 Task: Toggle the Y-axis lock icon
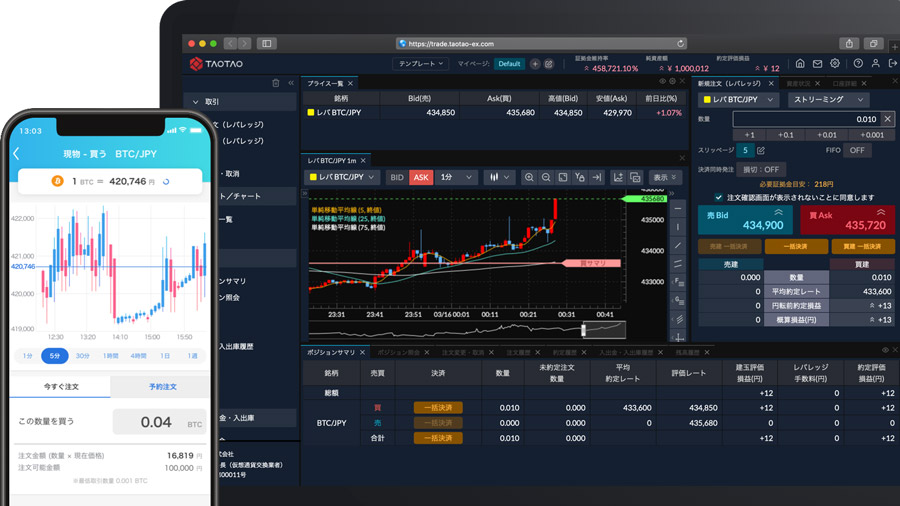point(580,177)
